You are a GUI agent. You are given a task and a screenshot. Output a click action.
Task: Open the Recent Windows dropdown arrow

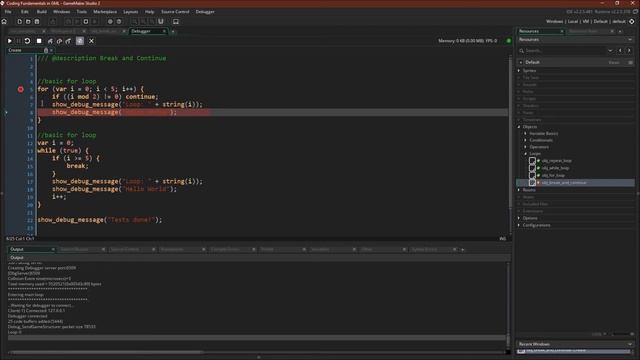click(x=630, y=344)
